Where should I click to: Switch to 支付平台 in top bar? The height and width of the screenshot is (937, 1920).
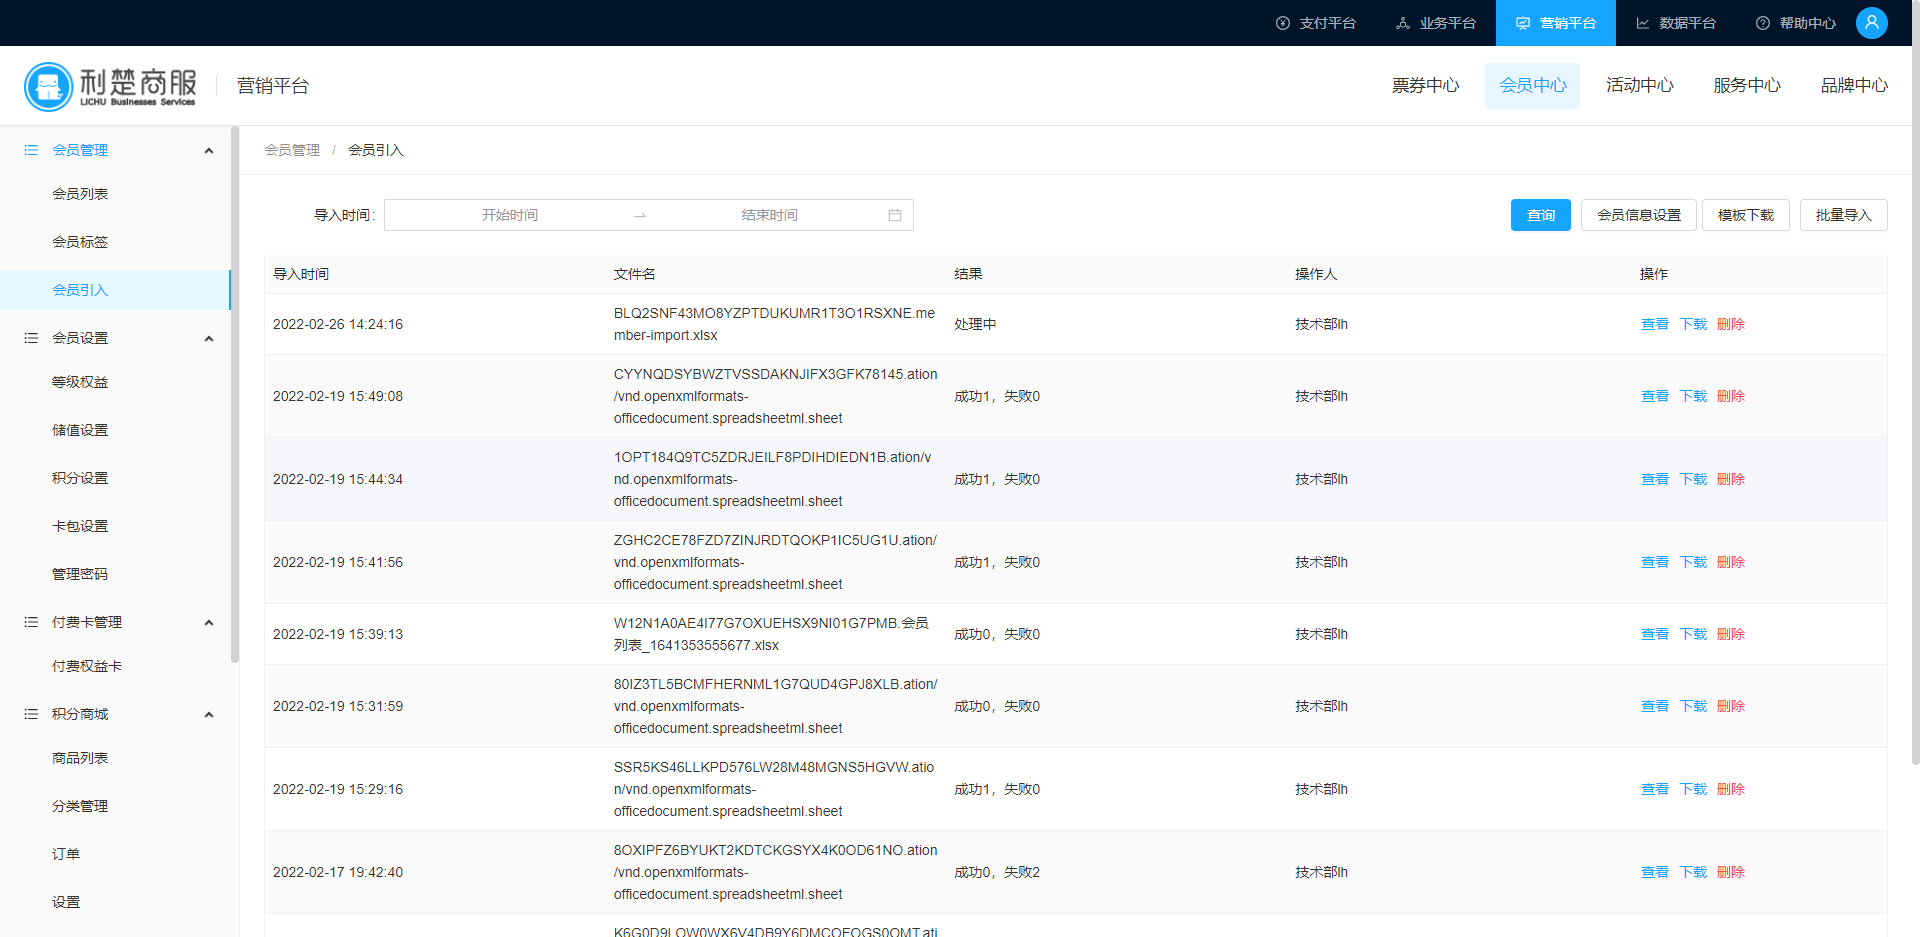click(x=1316, y=23)
